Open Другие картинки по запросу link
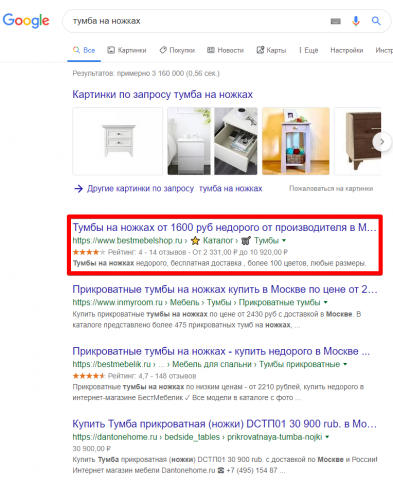393x480 pixels. [175, 189]
